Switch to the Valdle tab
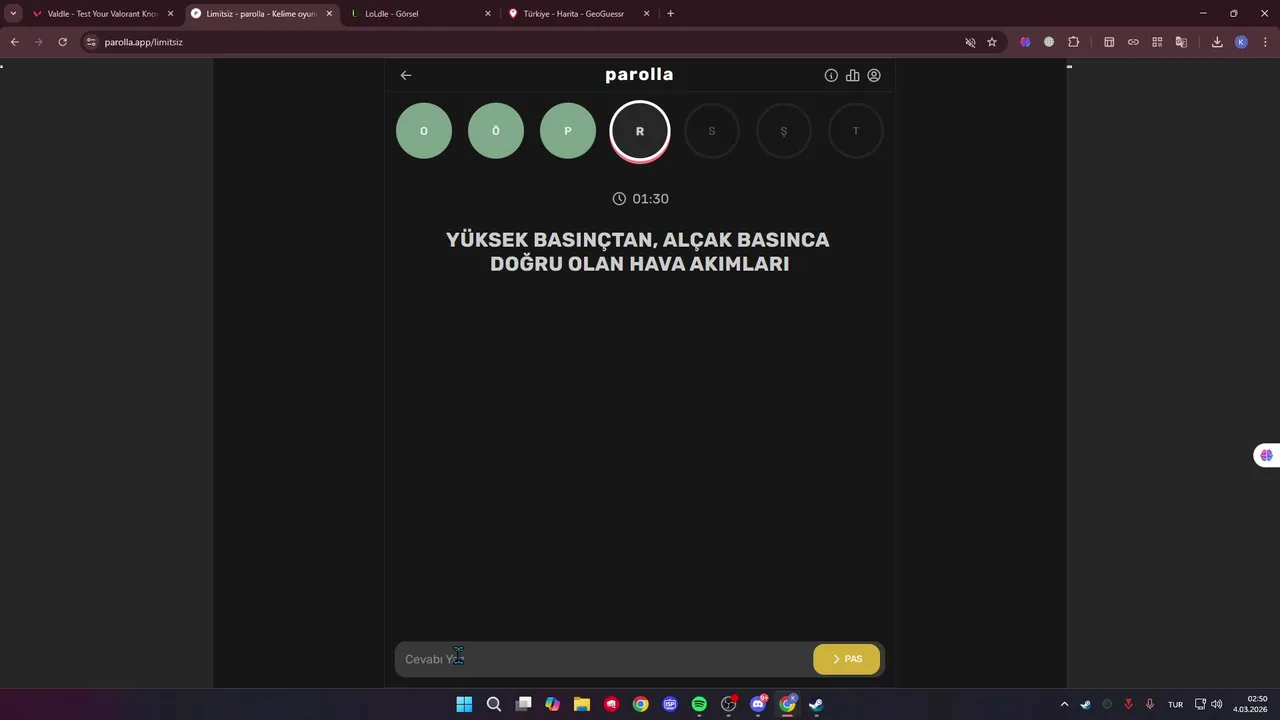The height and width of the screenshot is (720, 1280). tap(103, 14)
